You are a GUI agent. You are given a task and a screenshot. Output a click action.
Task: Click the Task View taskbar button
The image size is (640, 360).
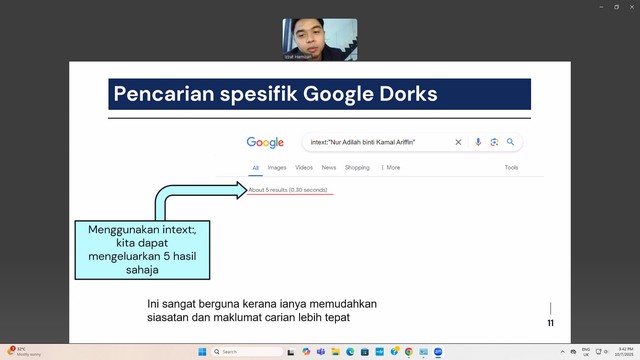click(x=291, y=352)
